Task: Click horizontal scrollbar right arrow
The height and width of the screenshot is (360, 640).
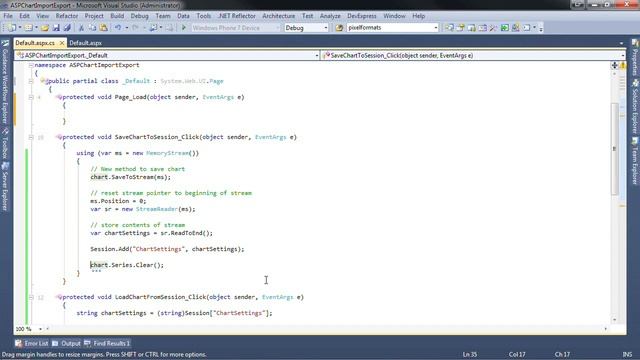Action: 606,329
